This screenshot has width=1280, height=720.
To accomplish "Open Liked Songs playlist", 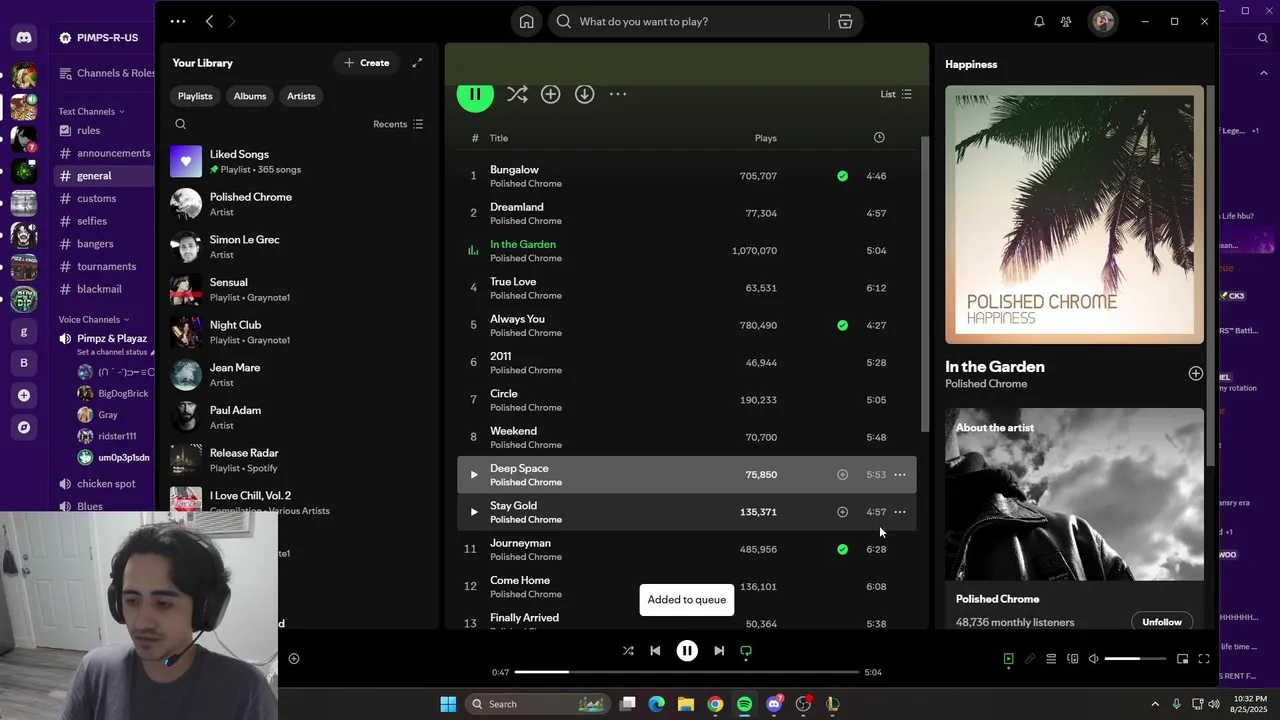I will pos(300,161).
